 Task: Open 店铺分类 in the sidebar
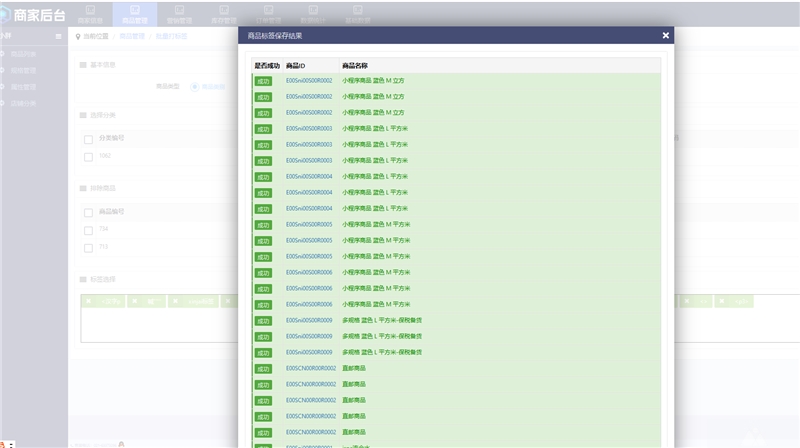coord(23,103)
